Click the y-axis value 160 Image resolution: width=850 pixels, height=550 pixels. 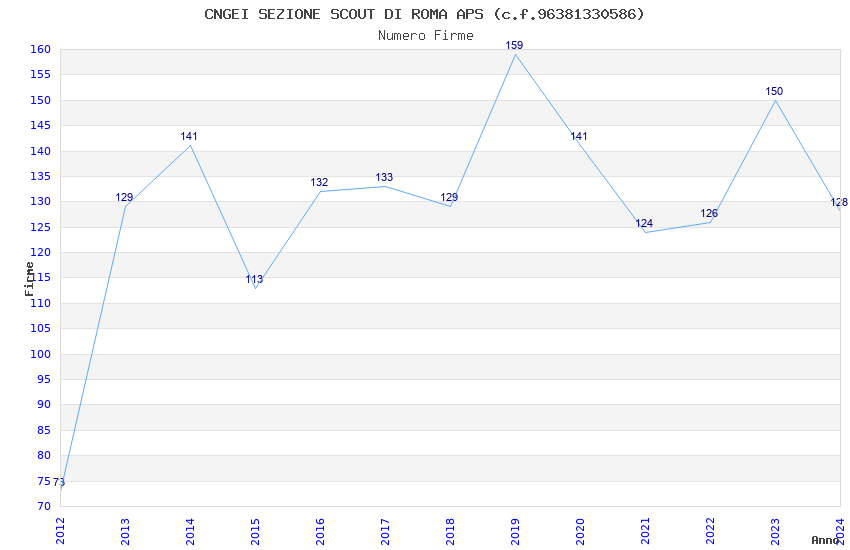click(x=41, y=49)
